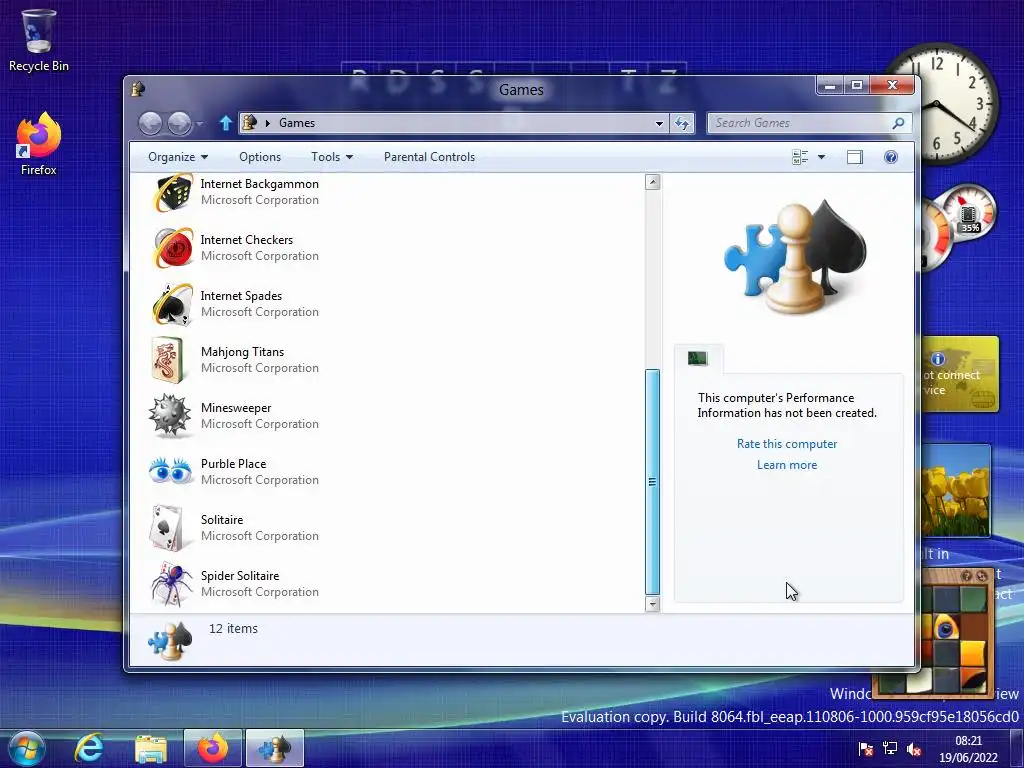Open Internet Explorer from taskbar
1024x768 pixels.
89,748
